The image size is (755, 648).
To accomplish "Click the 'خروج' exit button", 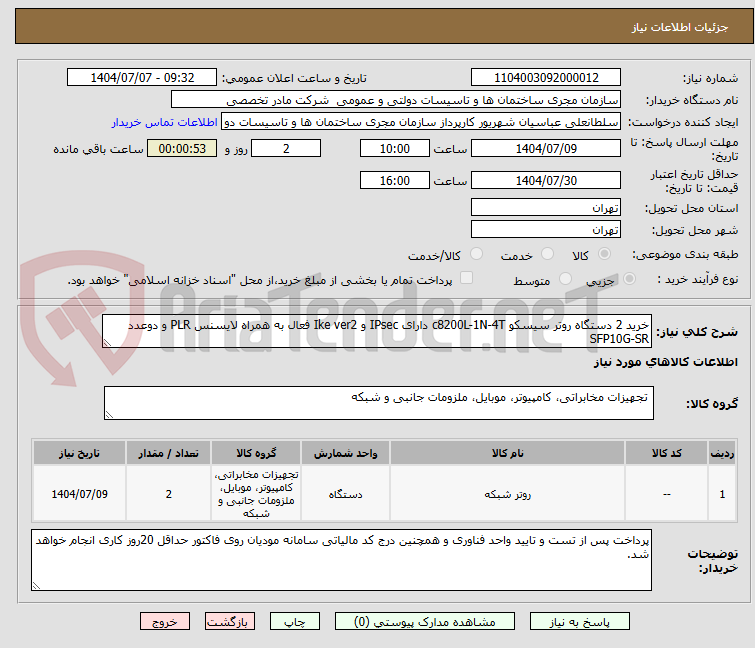I will (165, 621).
